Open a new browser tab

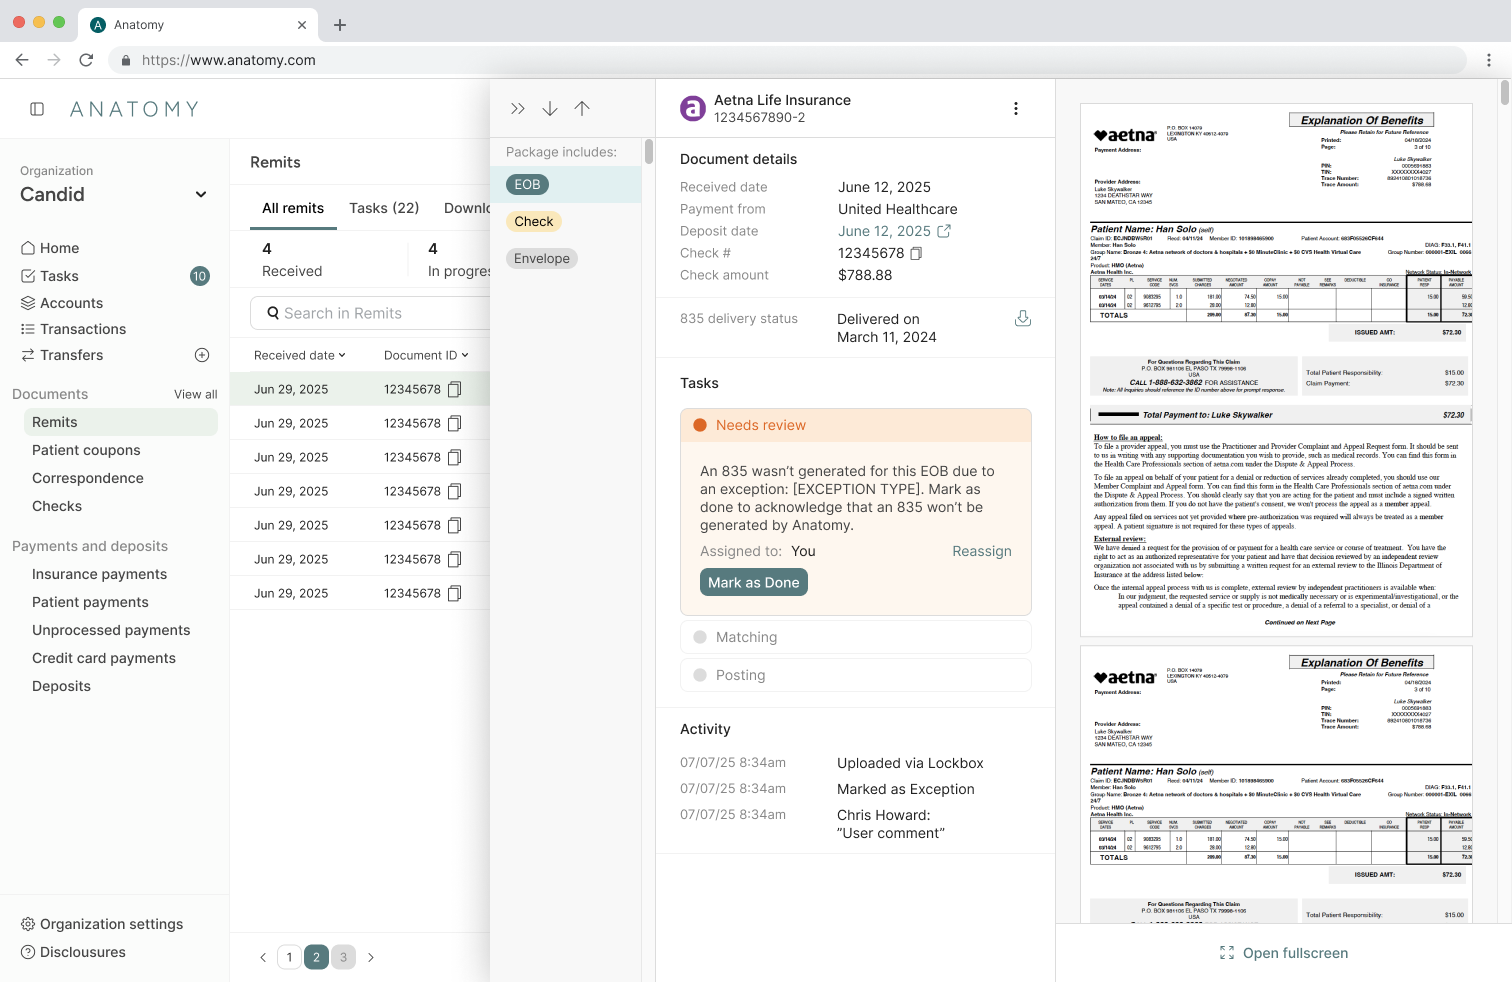[340, 25]
